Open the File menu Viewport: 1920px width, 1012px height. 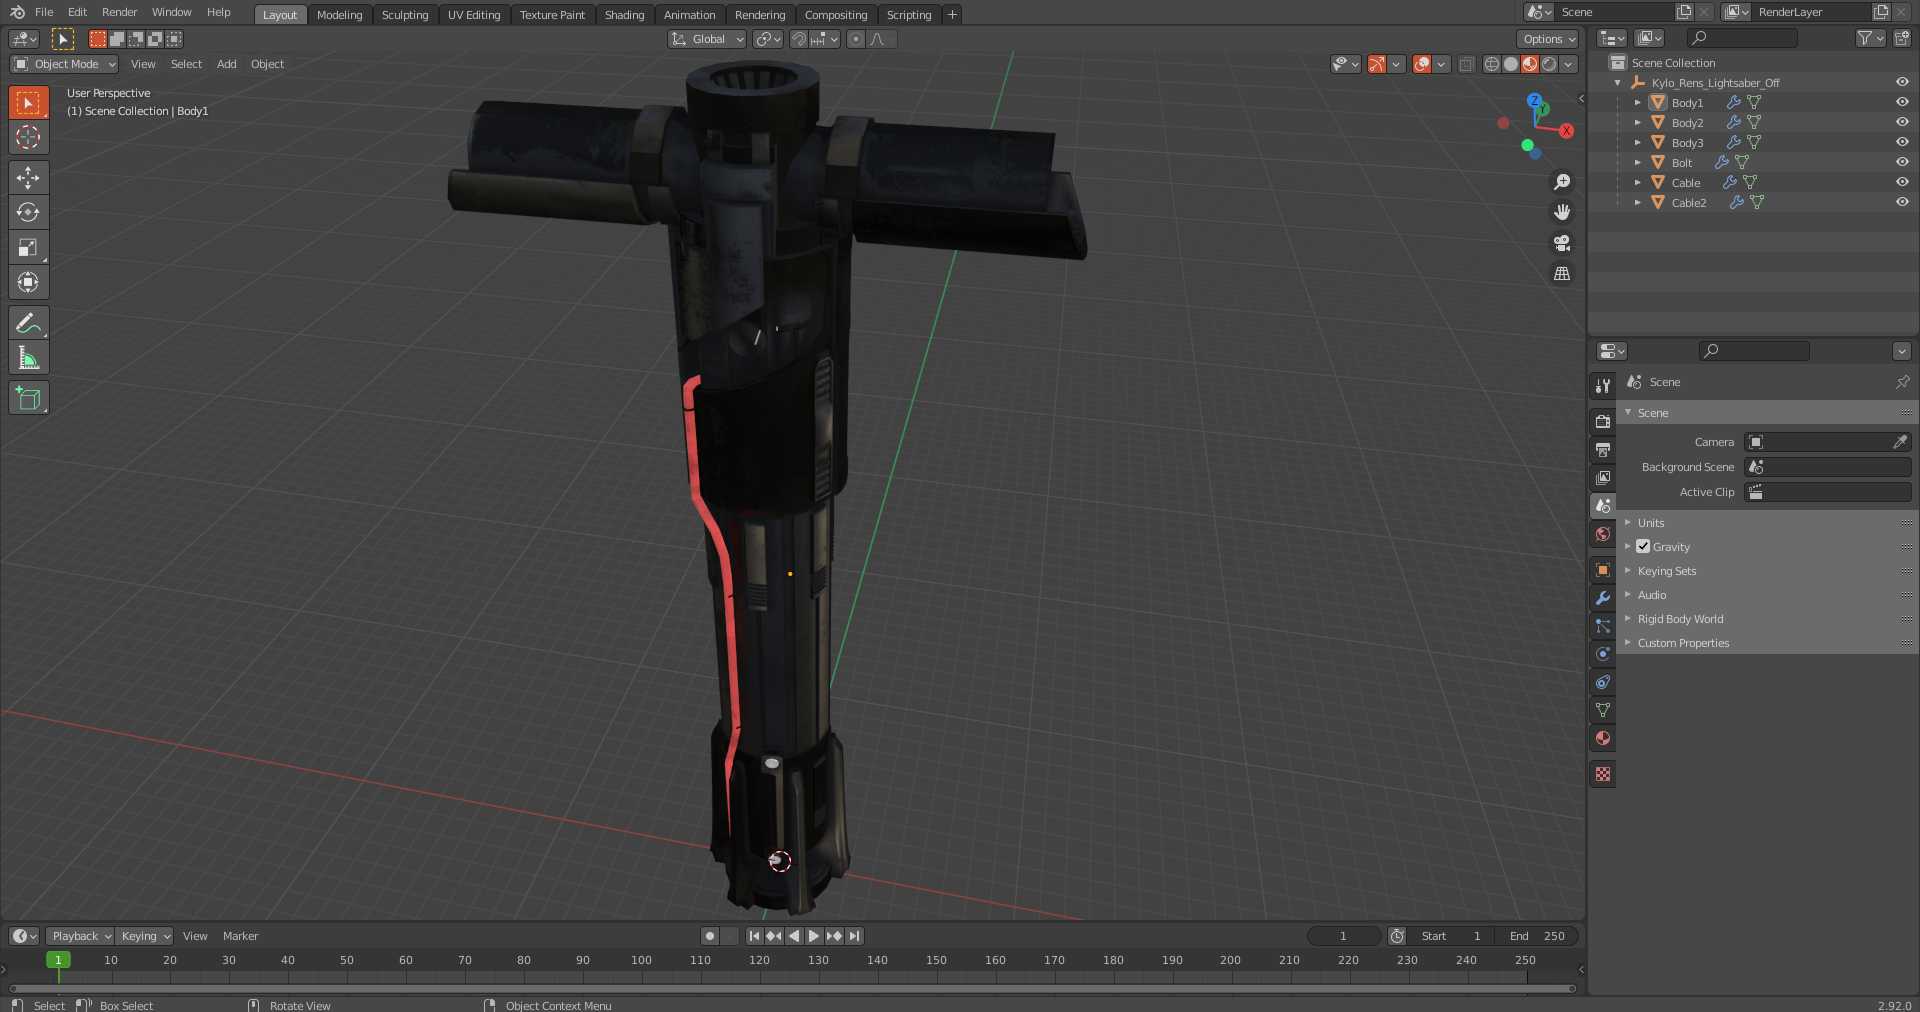[x=44, y=12]
